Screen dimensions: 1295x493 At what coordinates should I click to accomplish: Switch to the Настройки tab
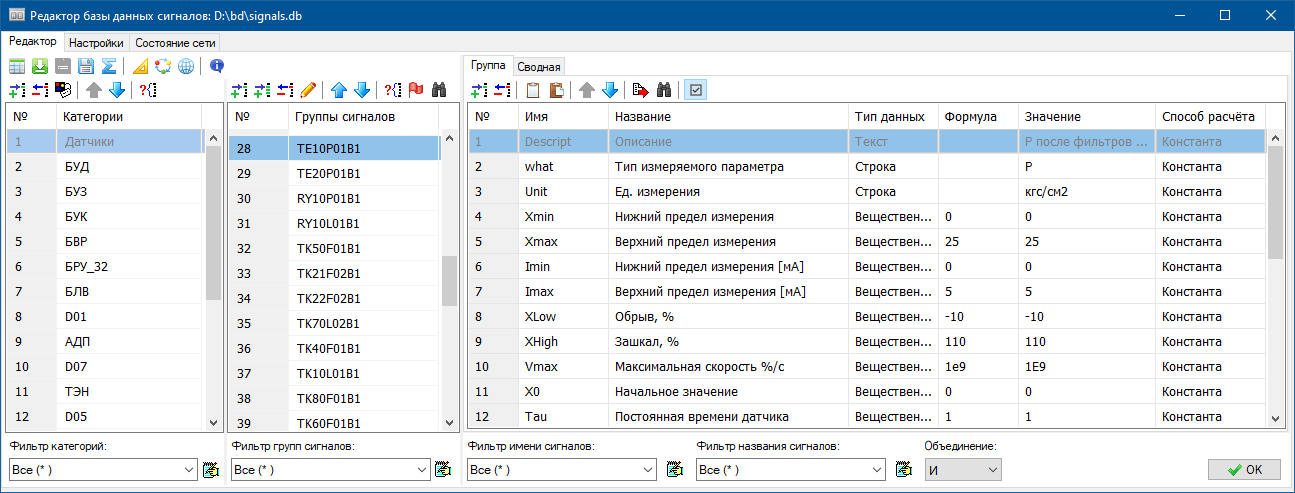[96, 43]
